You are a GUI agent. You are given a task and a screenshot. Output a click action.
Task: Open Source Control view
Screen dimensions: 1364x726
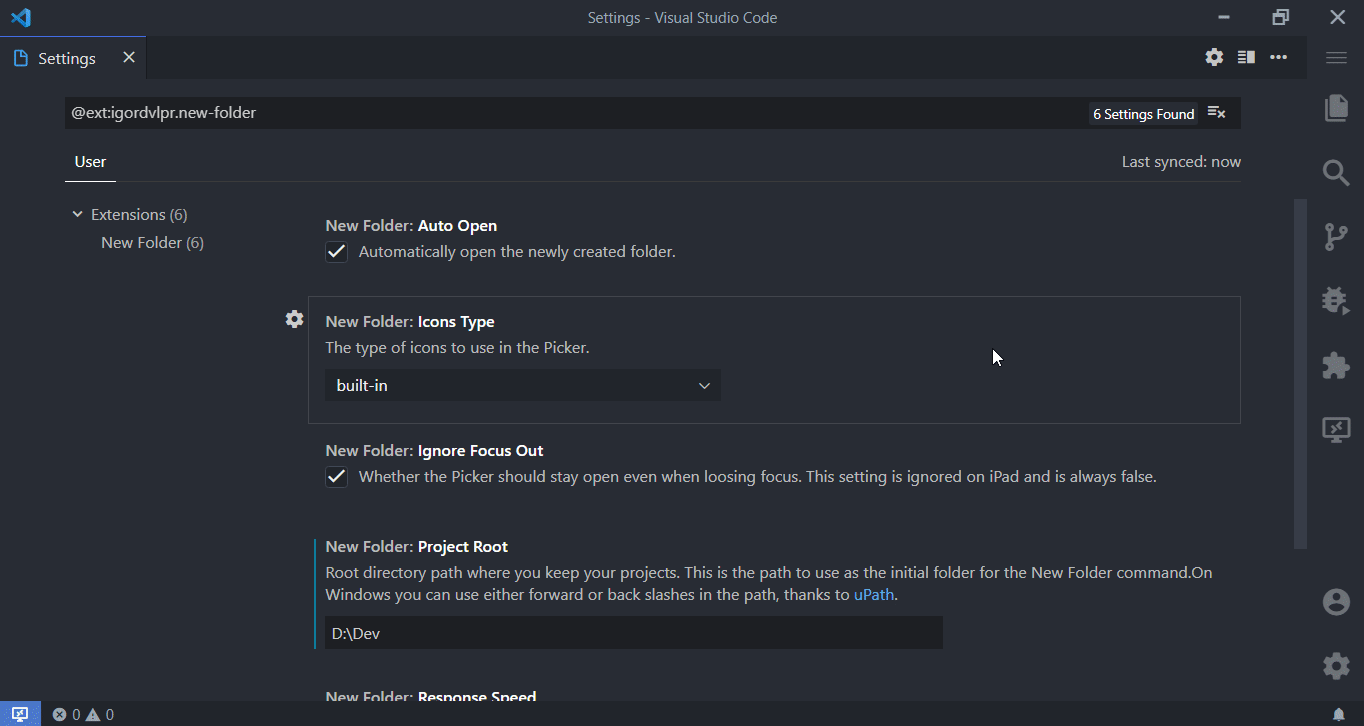[x=1336, y=237]
